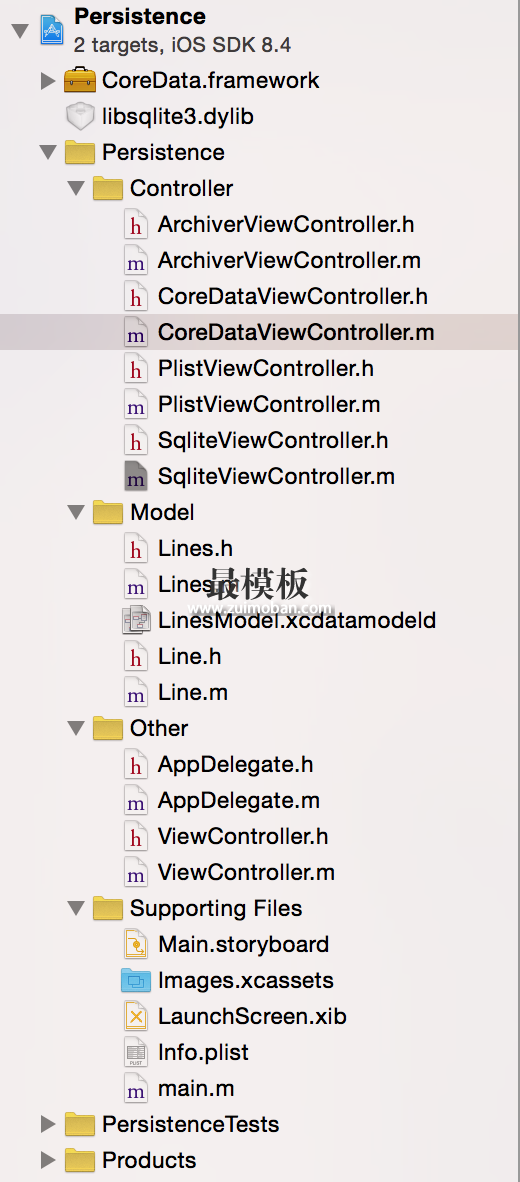Collapse the Supporting Files group

pyautogui.click(x=76, y=908)
